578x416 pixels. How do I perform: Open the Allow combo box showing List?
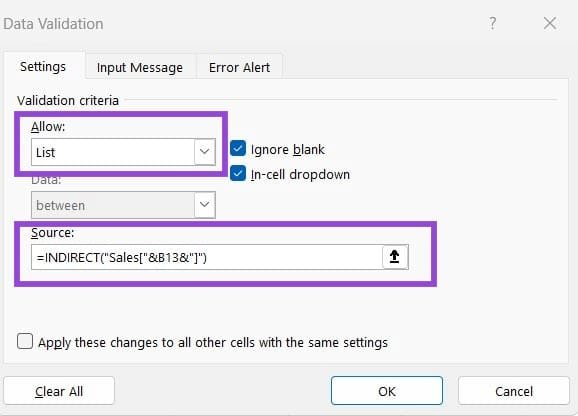point(123,152)
